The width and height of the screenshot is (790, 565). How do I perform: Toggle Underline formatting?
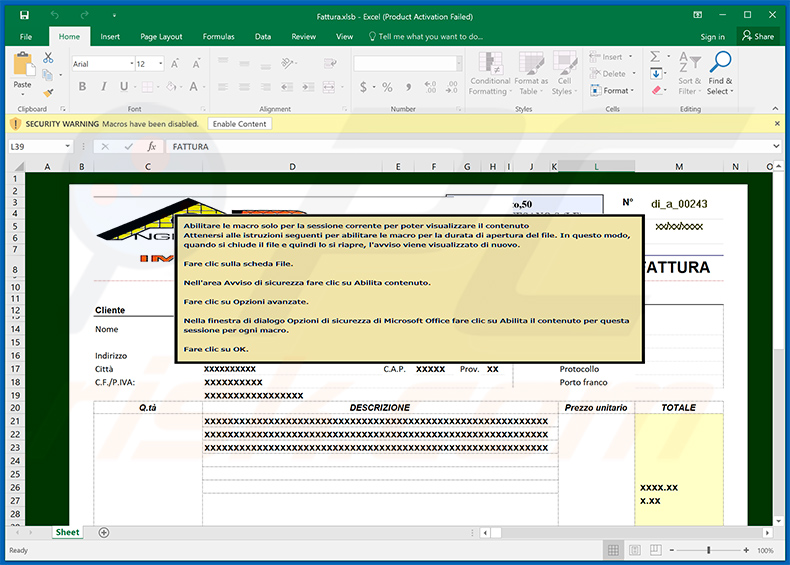pyautogui.click(x=123, y=87)
